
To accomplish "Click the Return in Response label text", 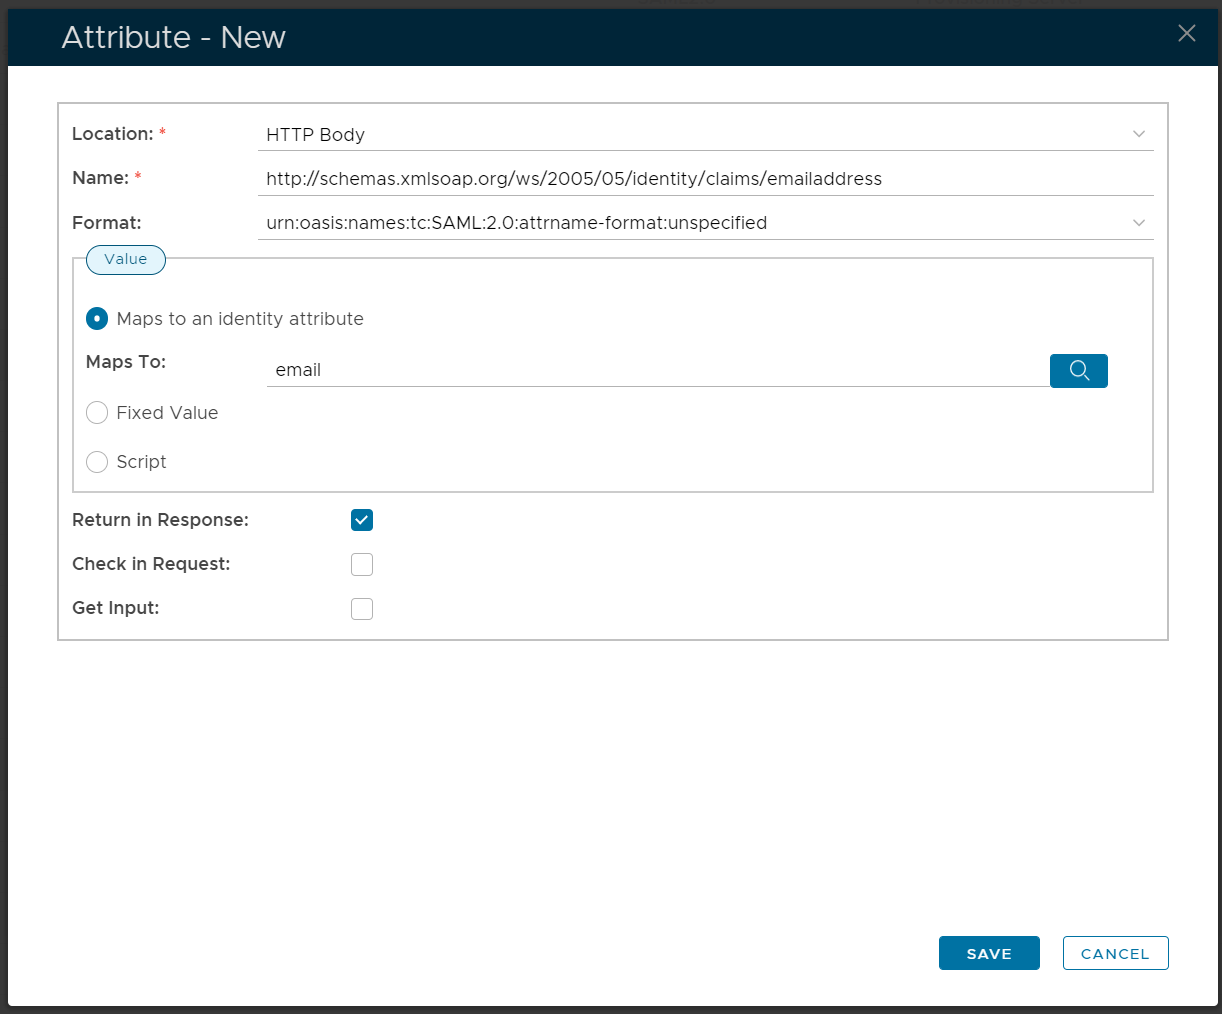I will click(x=160, y=520).
